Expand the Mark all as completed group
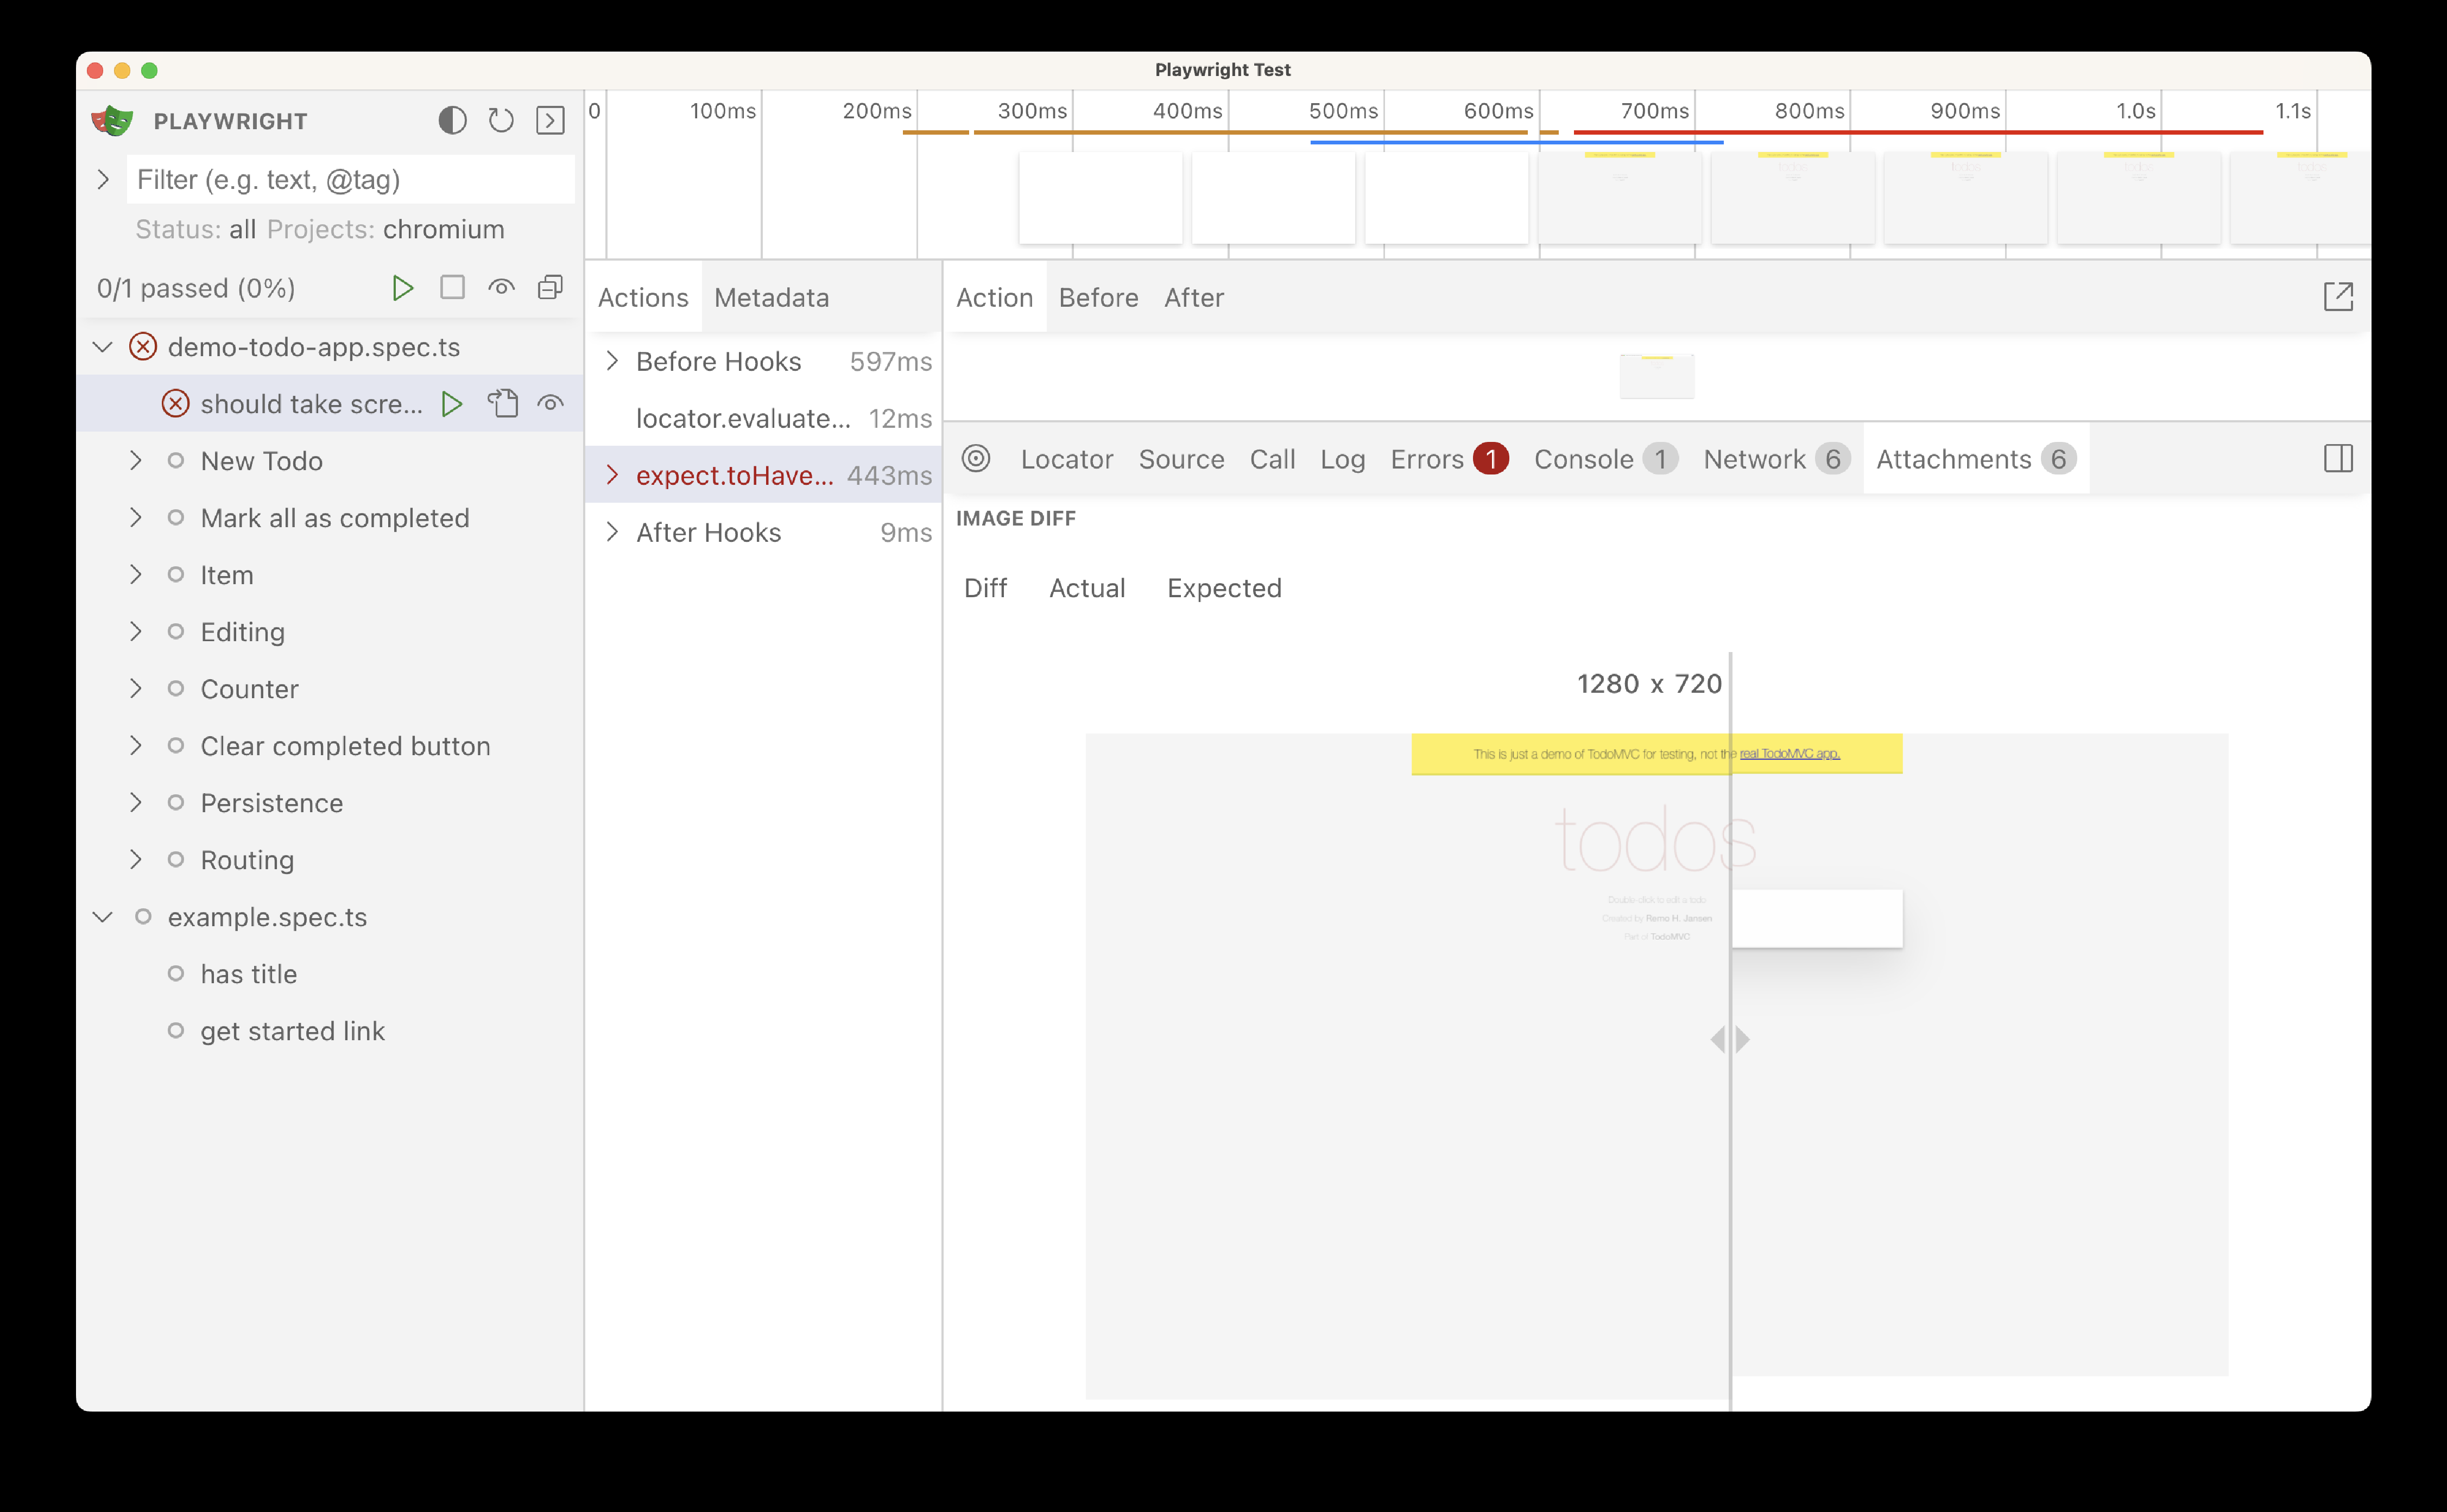Image resolution: width=2447 pixels, height=1512 pixels. [x=136, y=518]
